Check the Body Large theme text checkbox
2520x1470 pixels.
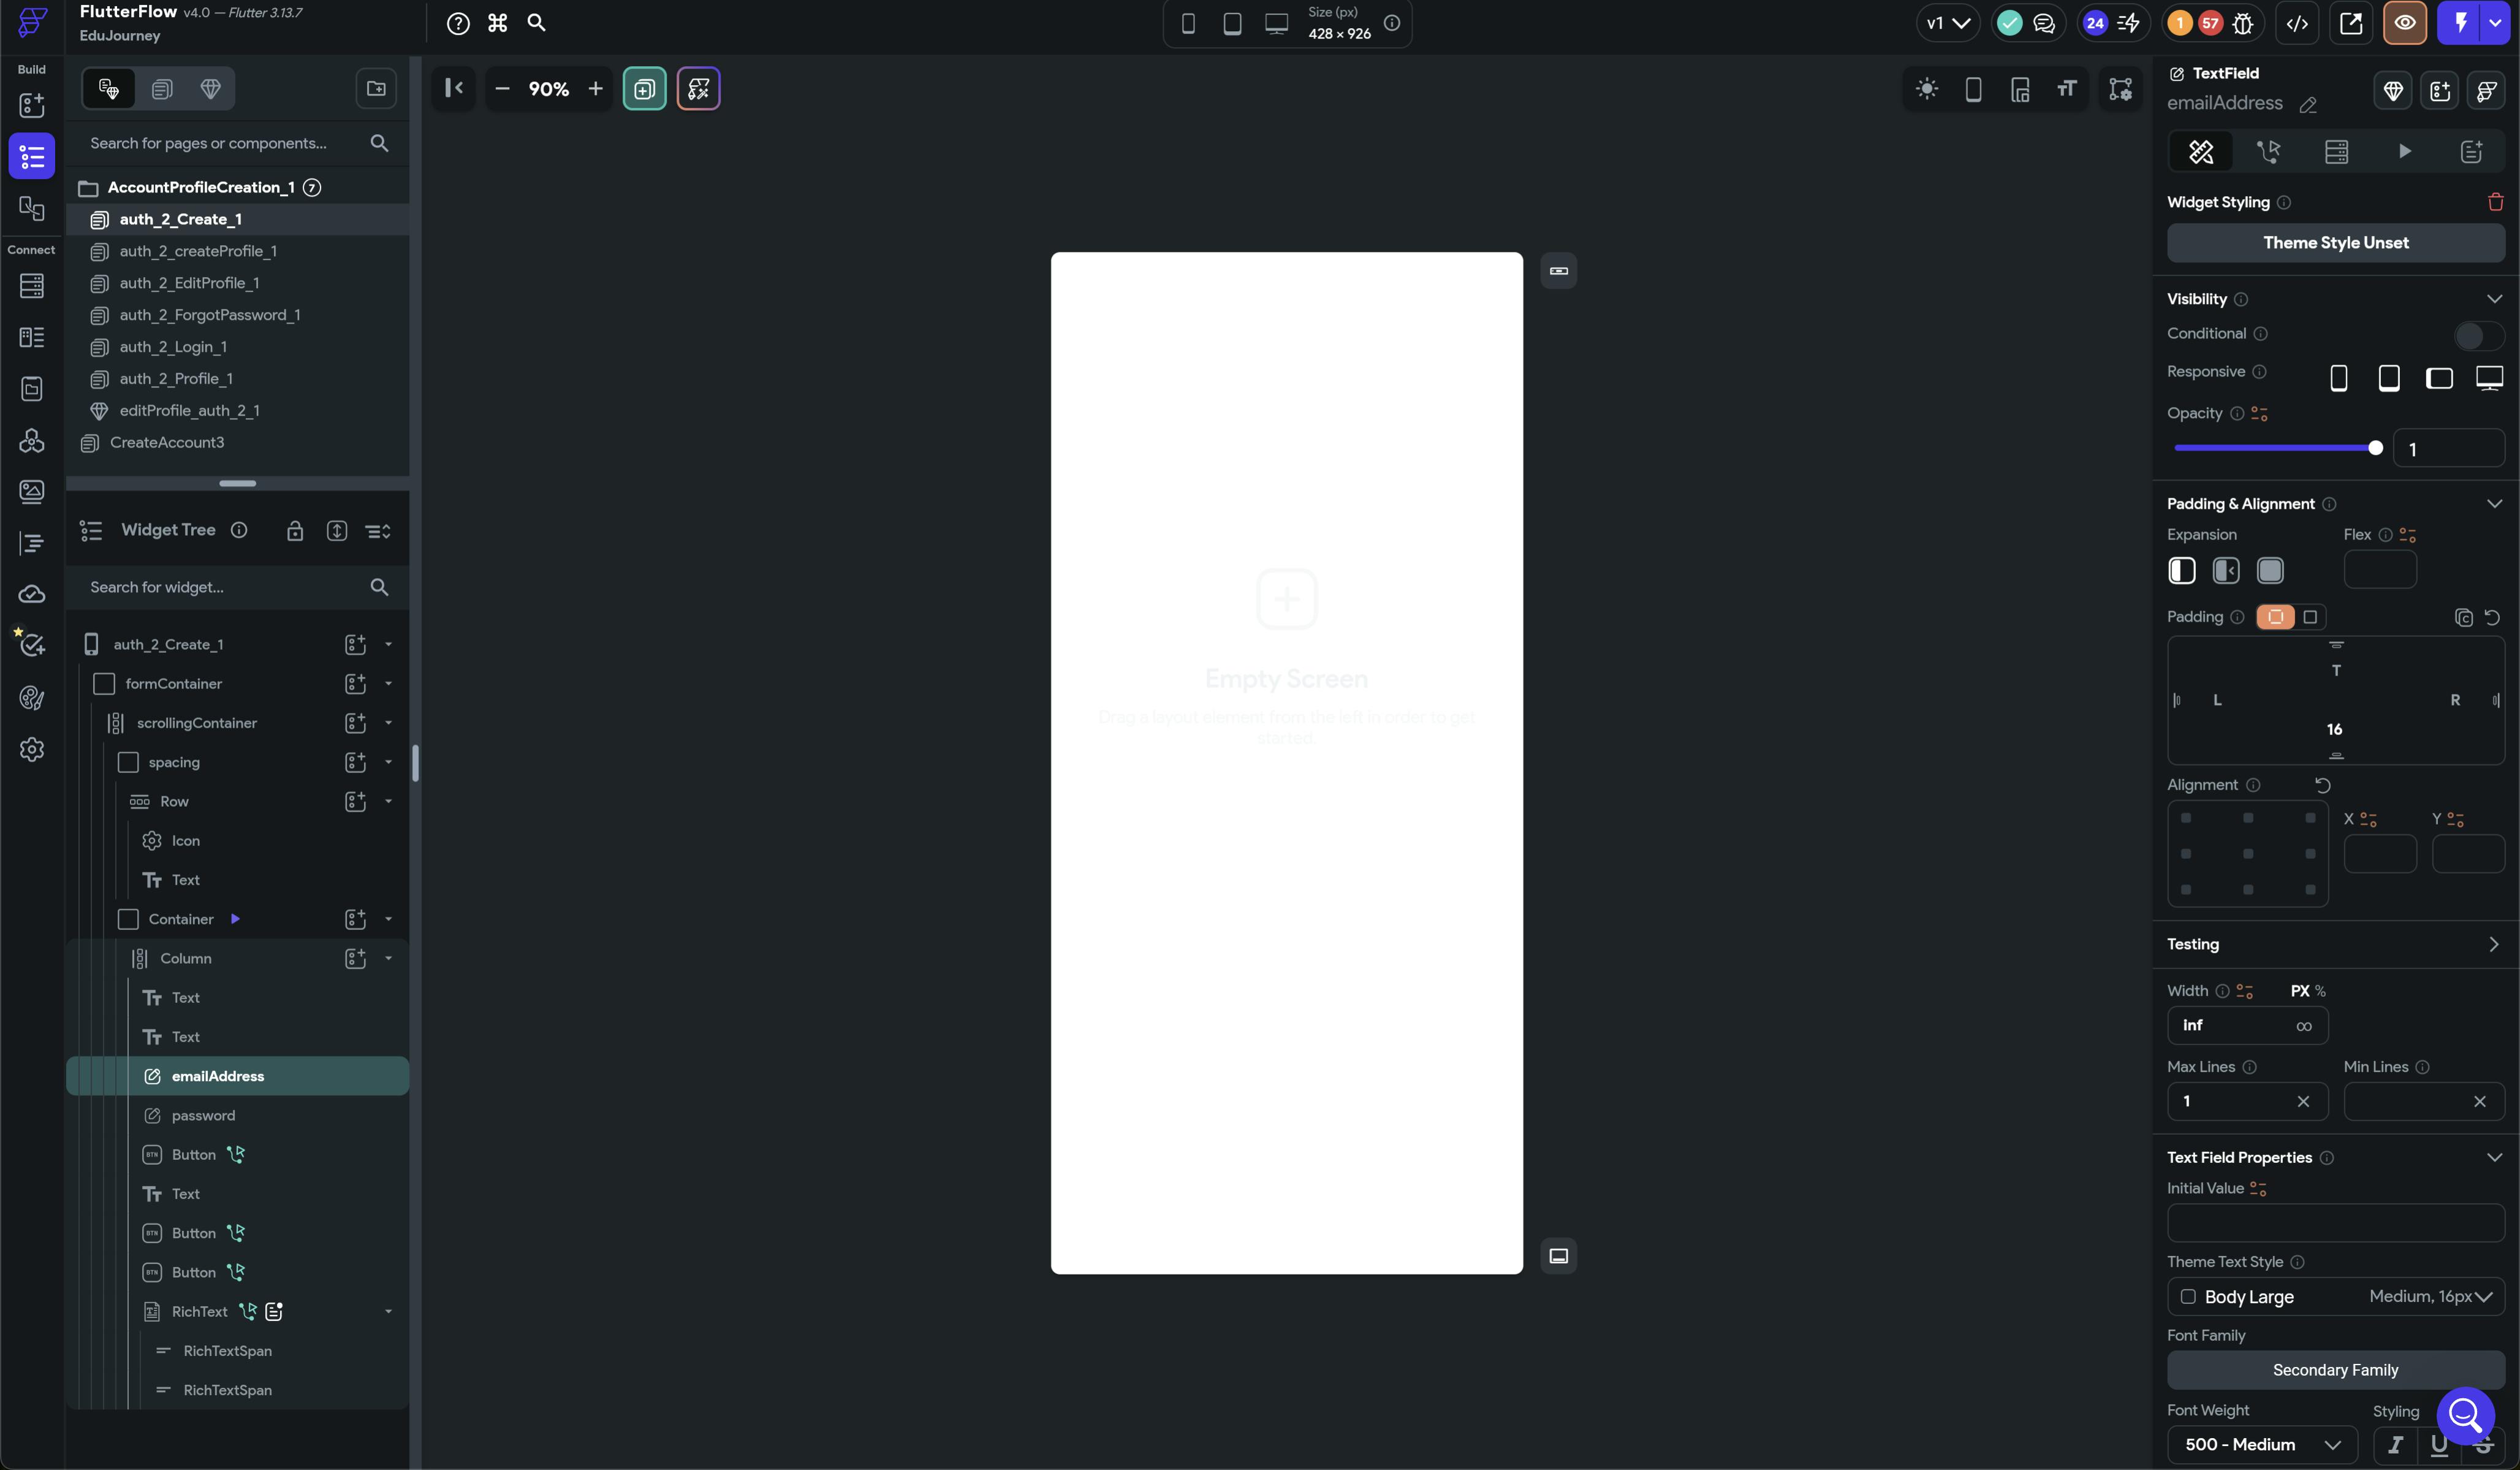[2188, 1297]
